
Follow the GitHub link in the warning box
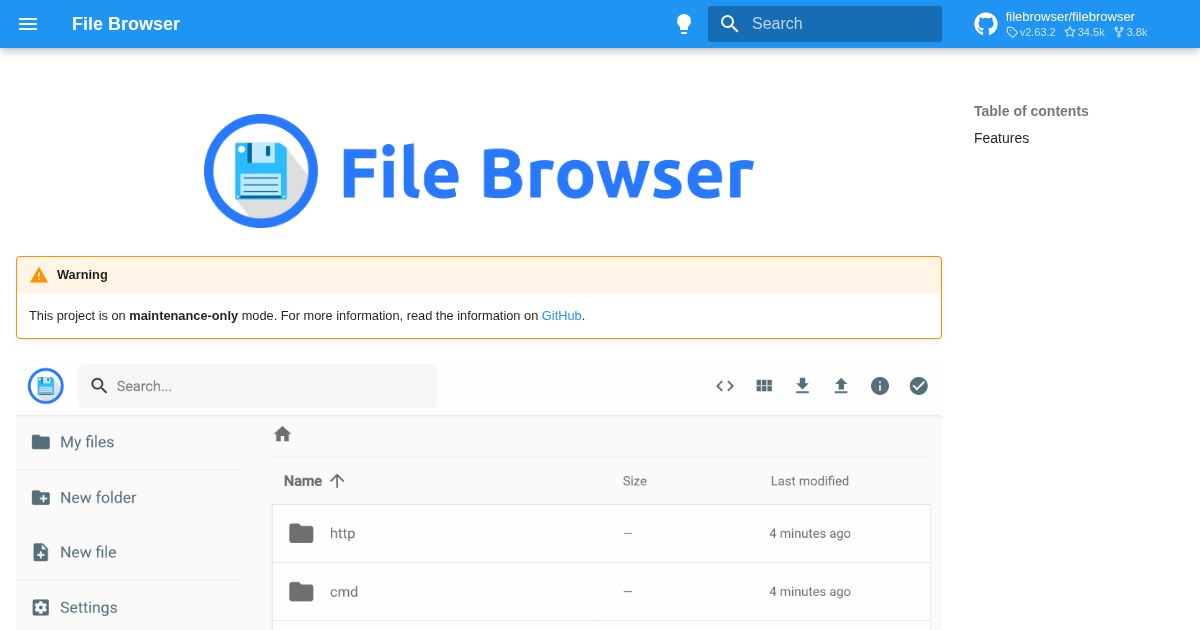[x=562, y=315]
